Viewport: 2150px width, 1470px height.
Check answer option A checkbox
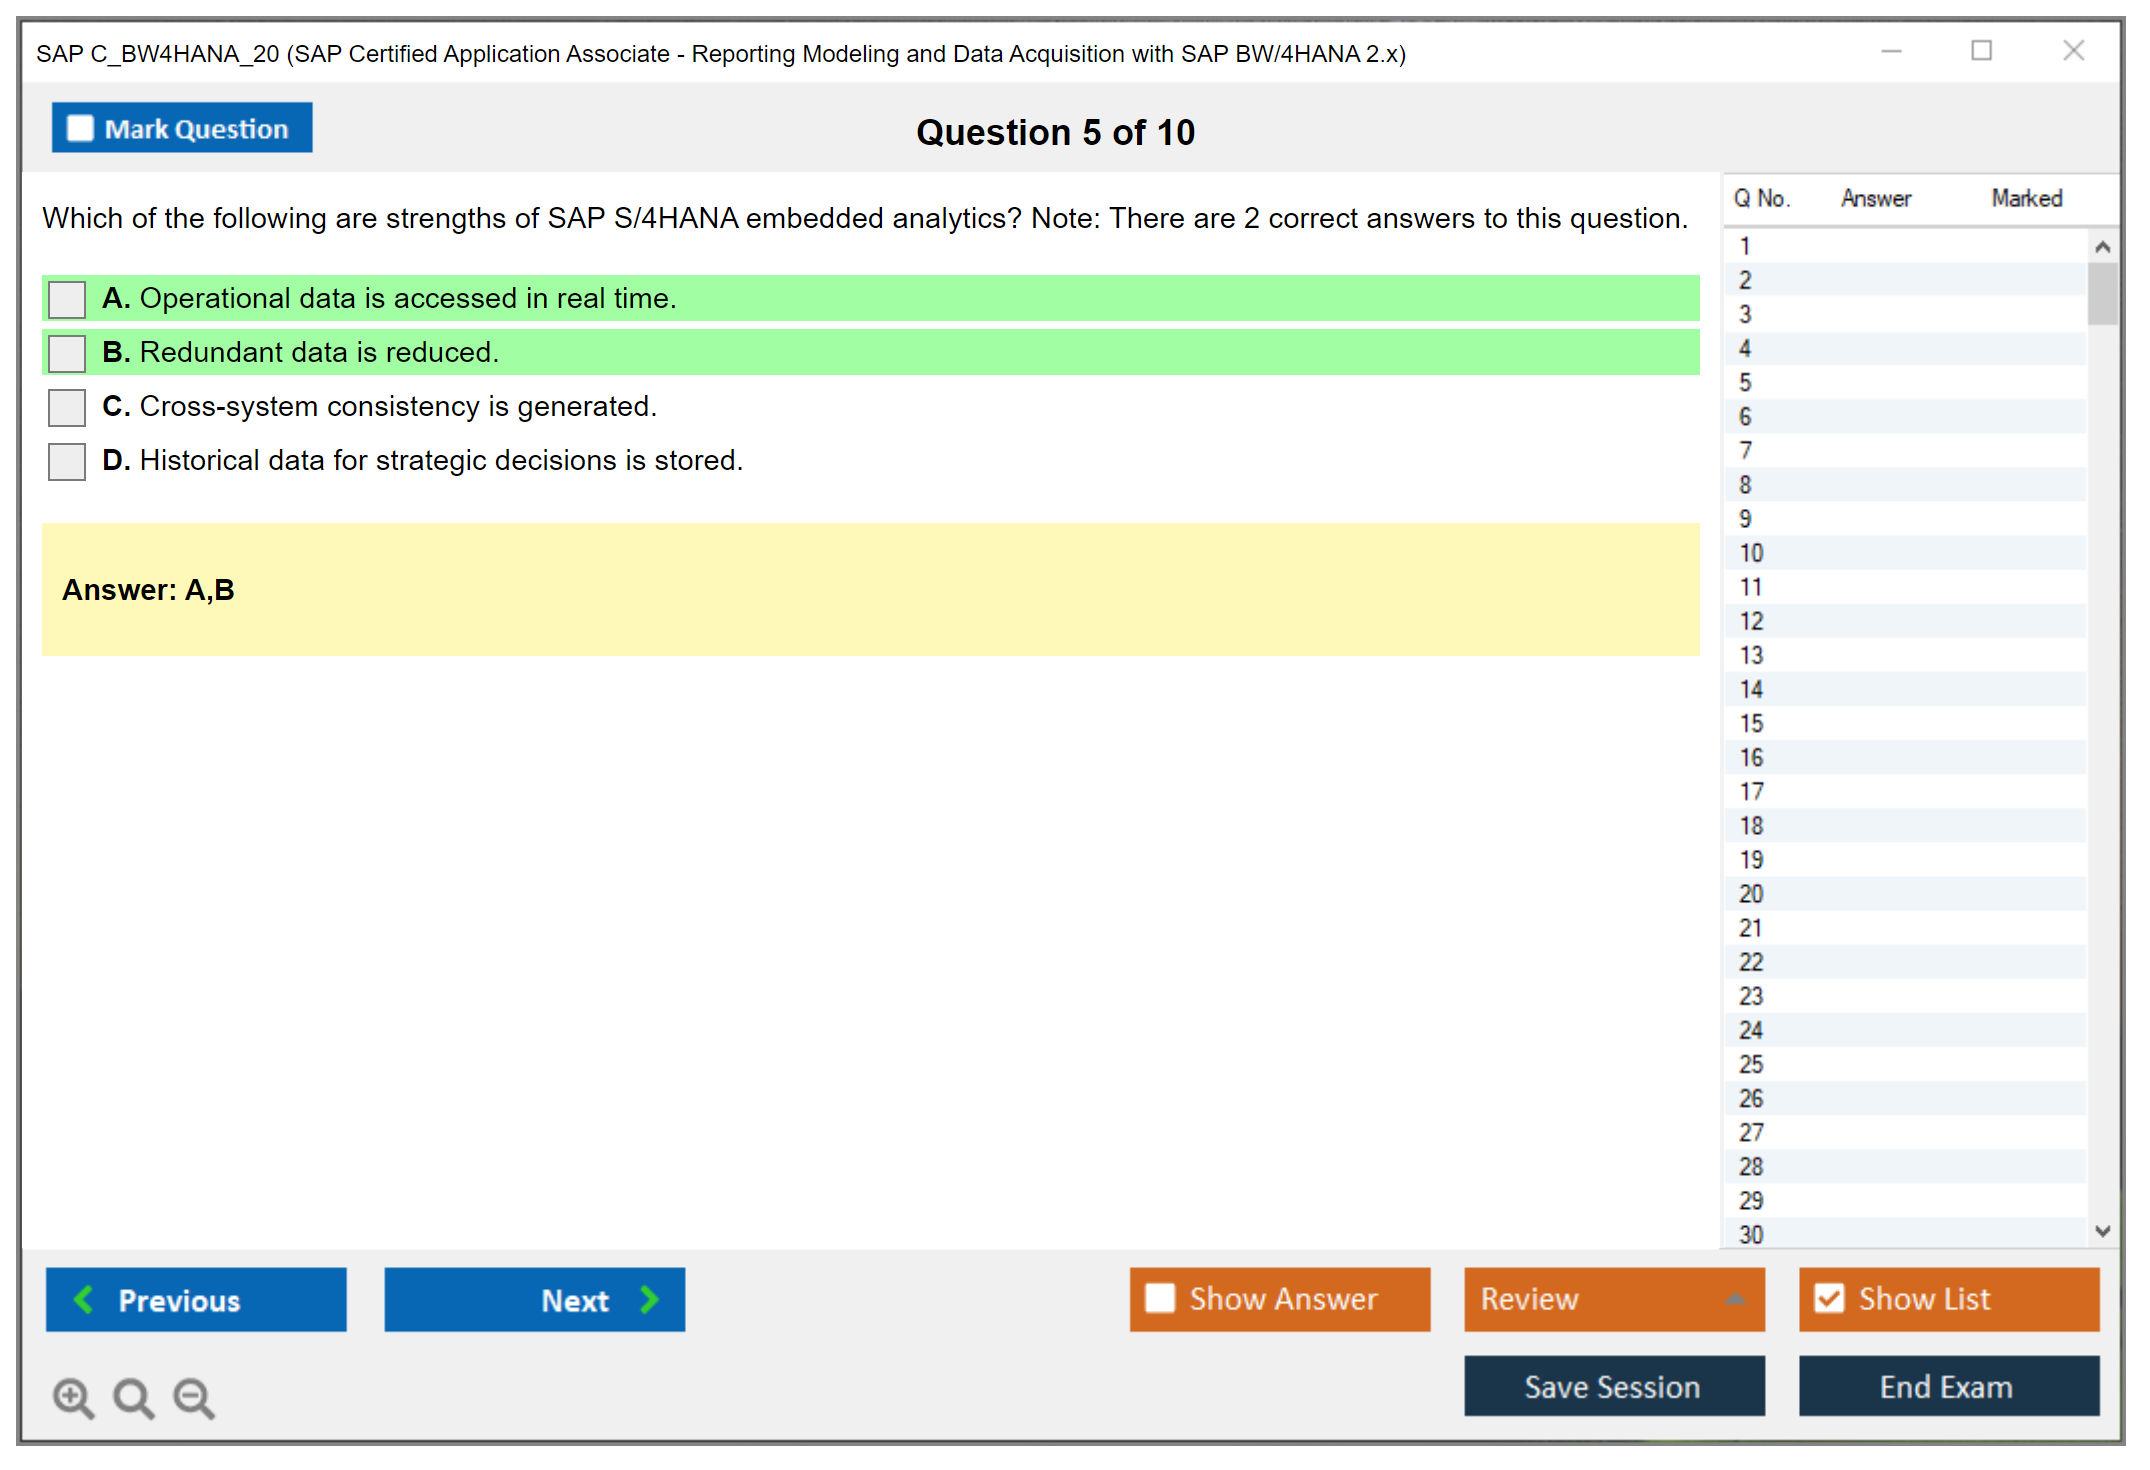click(x=67, y=299)
